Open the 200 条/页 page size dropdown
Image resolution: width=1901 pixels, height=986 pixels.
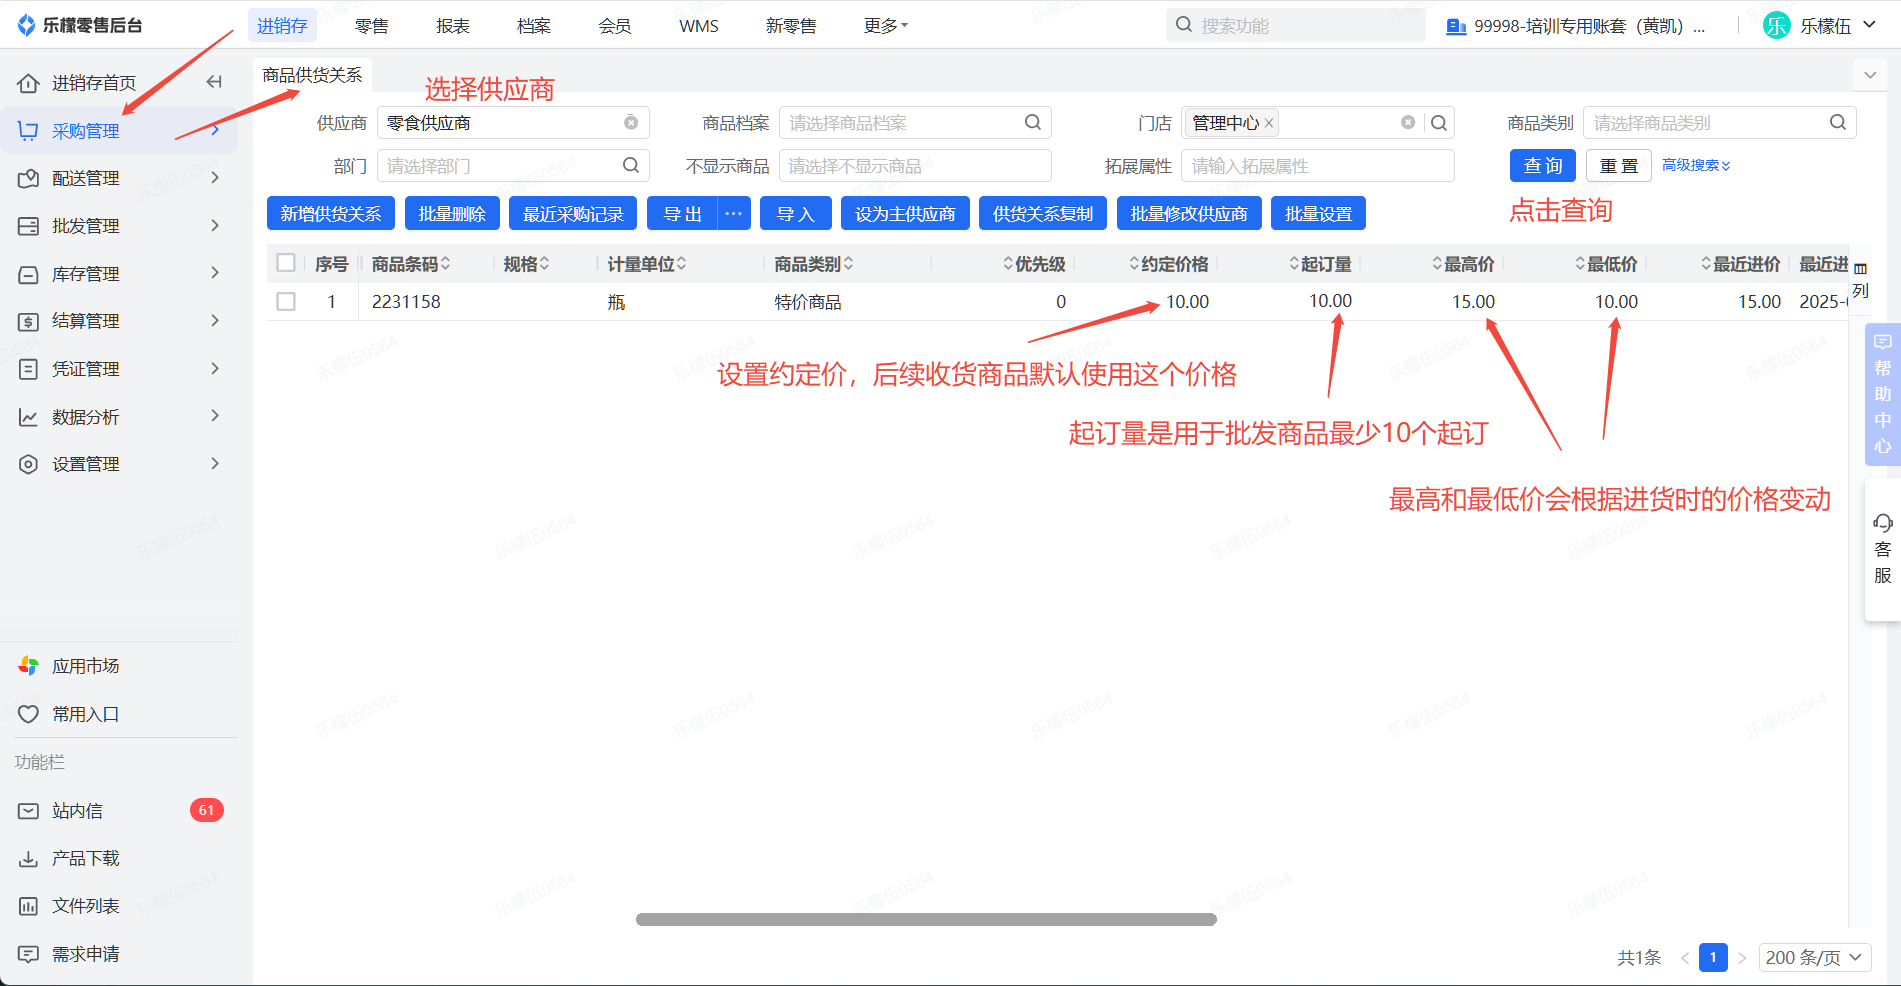pyautogui.click(x=1814, y=958)
